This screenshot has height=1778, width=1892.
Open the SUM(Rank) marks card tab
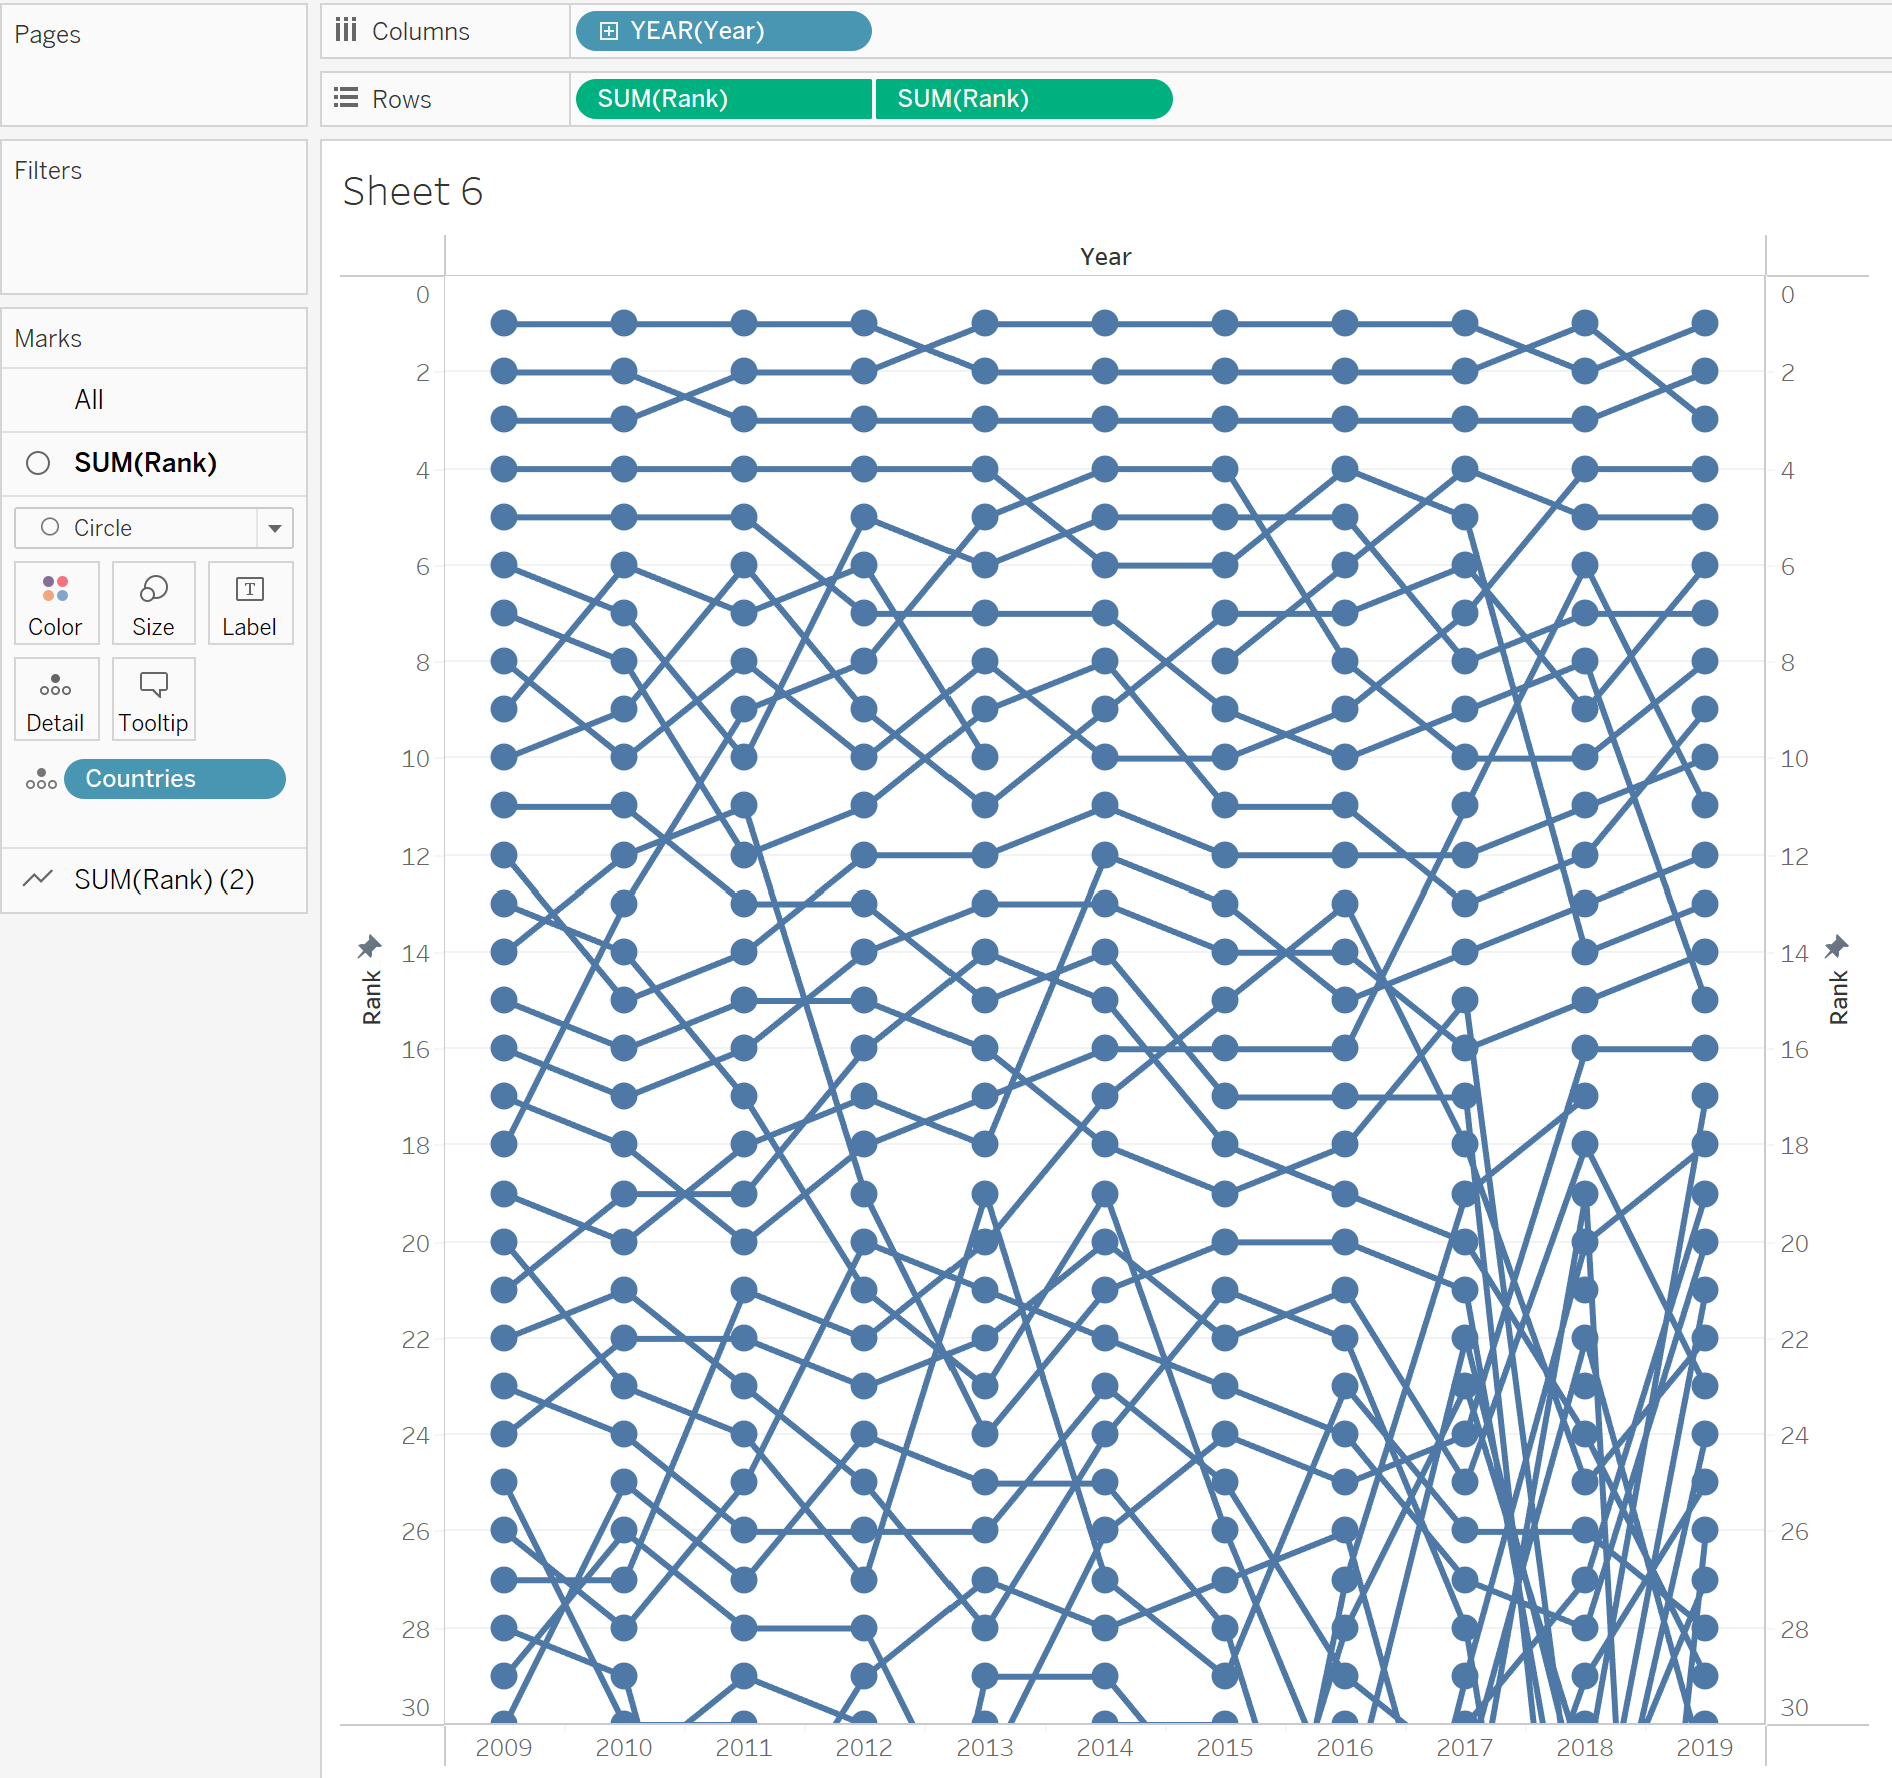[x=154, y=463]
